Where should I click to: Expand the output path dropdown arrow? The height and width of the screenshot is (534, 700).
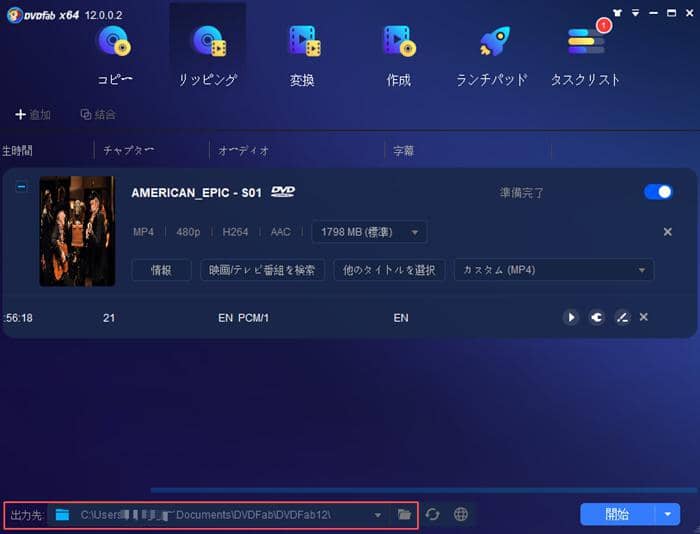point(378,515)
